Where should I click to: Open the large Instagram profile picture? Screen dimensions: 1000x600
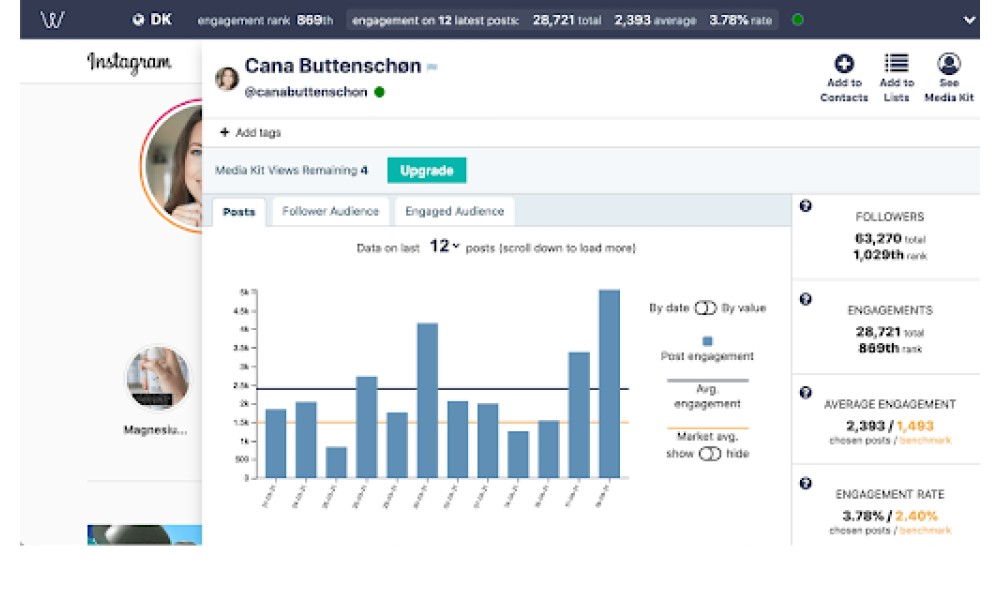pos(171,166)
